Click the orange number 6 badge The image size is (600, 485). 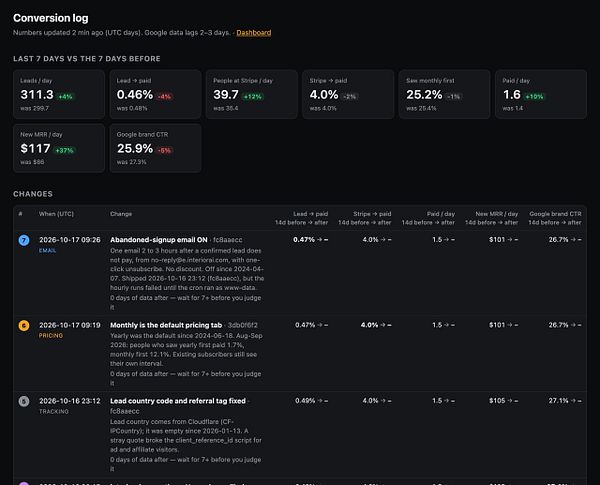click(24, 325)
